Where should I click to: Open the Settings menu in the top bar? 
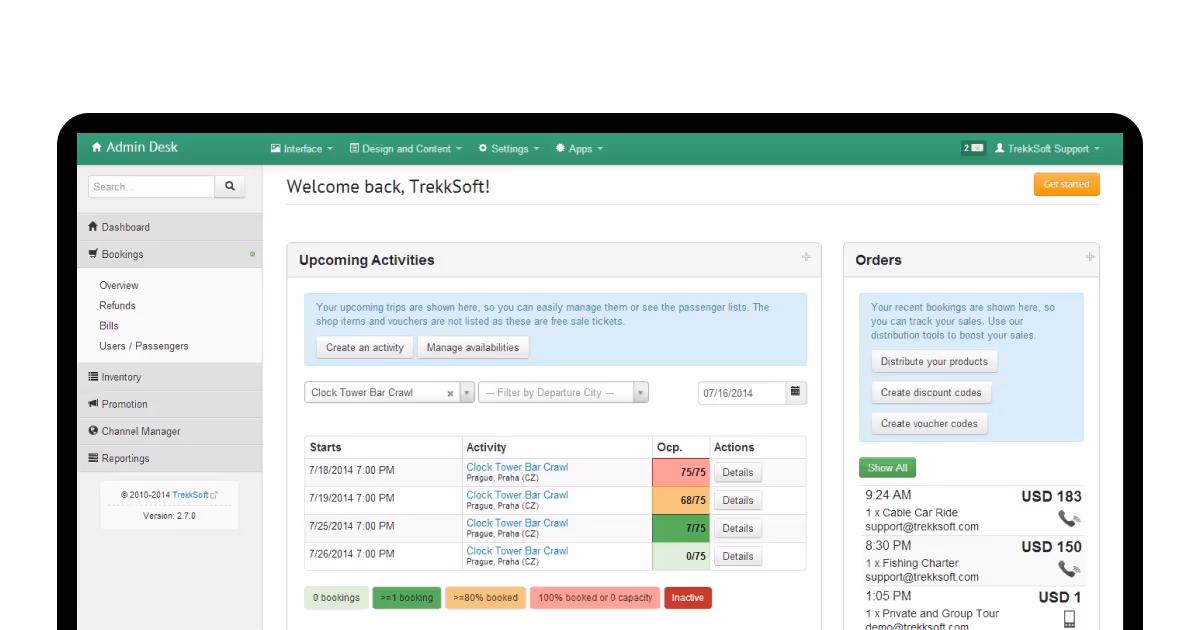pos(508,148)
